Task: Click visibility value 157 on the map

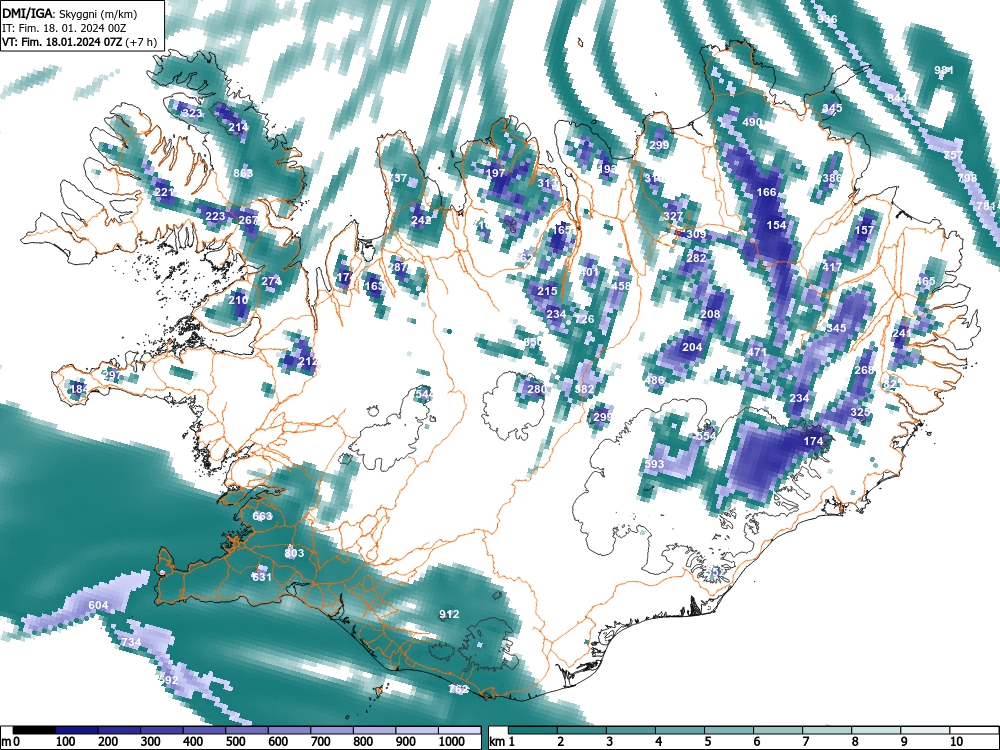Action: coord(864,230)
